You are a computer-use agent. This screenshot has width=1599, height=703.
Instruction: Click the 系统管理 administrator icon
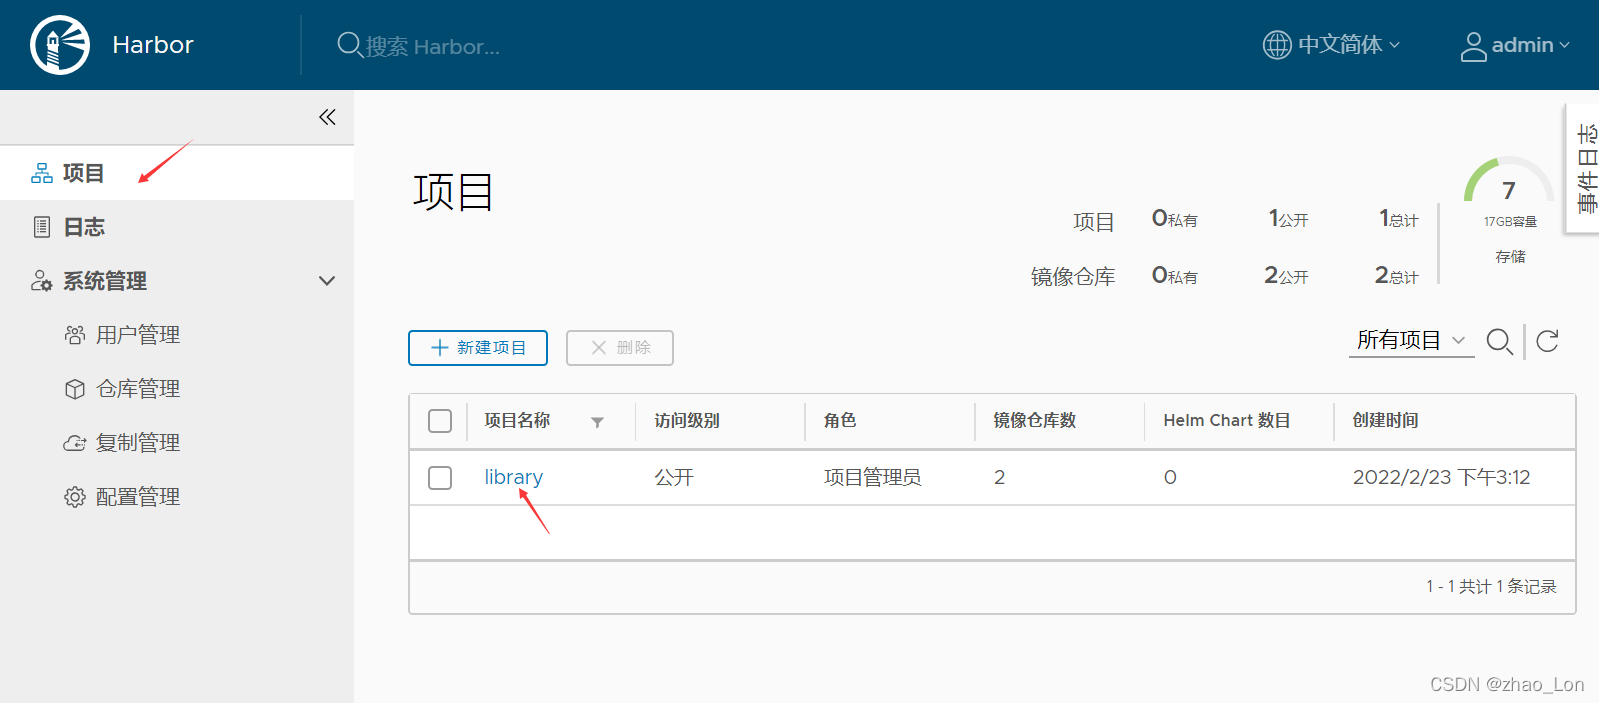[41, 281]
